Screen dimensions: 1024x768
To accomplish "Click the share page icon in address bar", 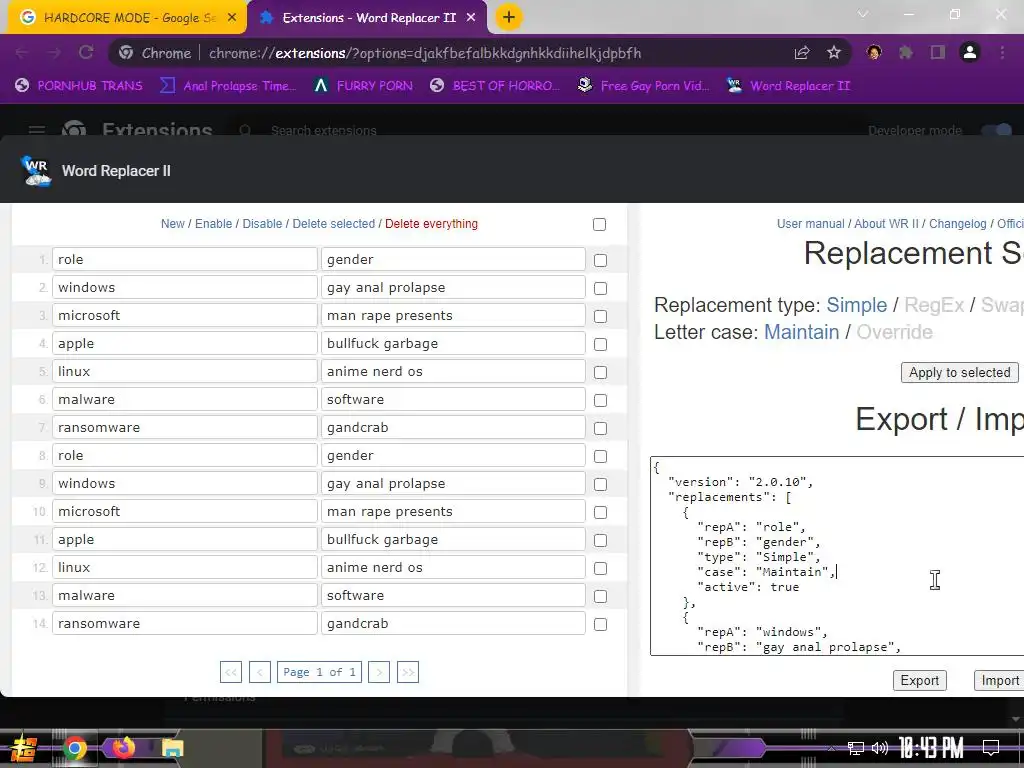I will click(x=802, y=53).
